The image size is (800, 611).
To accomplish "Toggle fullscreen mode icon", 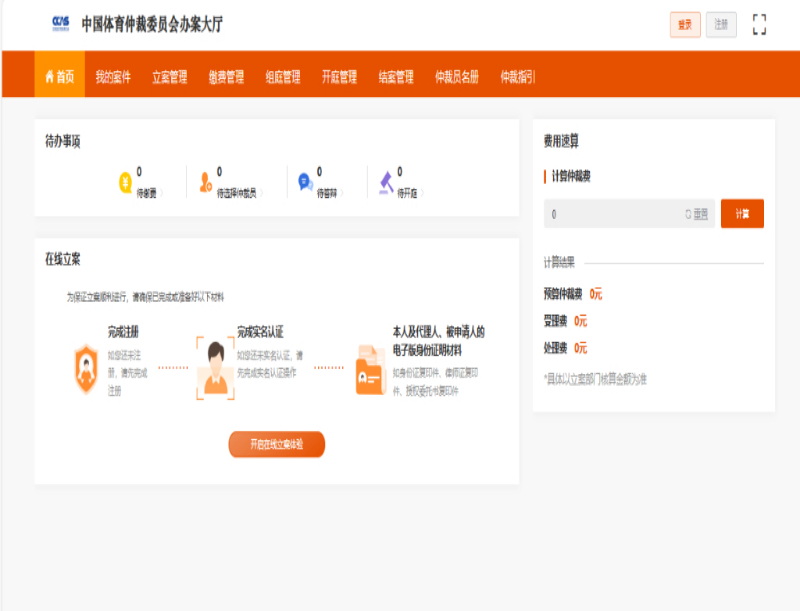I will pos(759,25).
